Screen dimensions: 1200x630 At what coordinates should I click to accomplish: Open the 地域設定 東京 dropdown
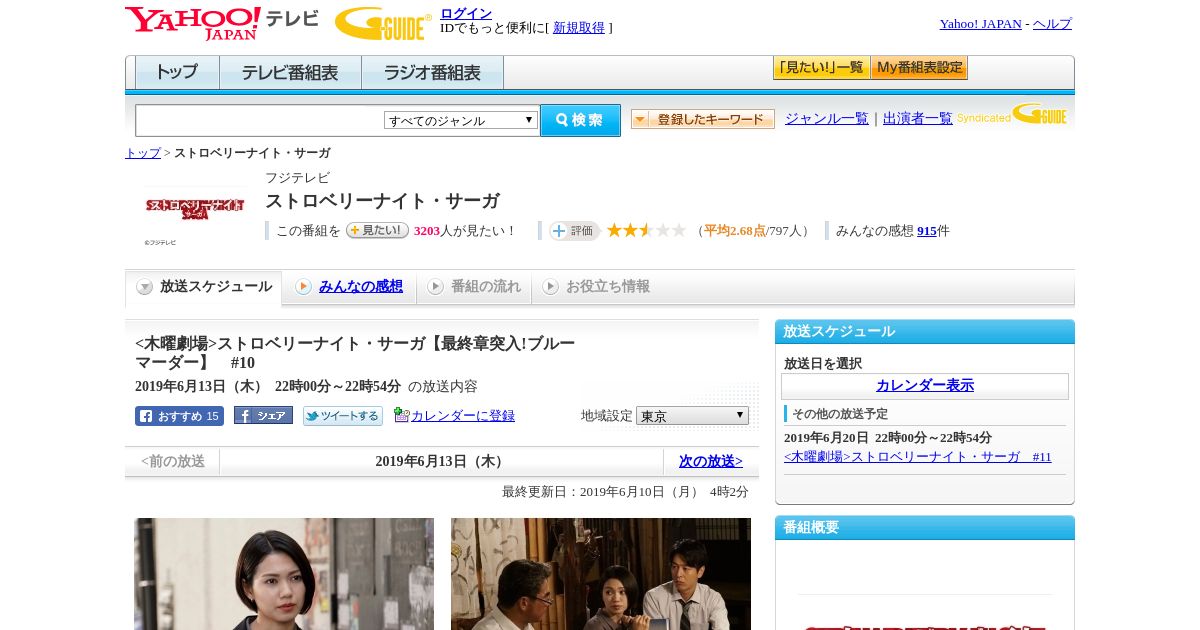(692, 415)
